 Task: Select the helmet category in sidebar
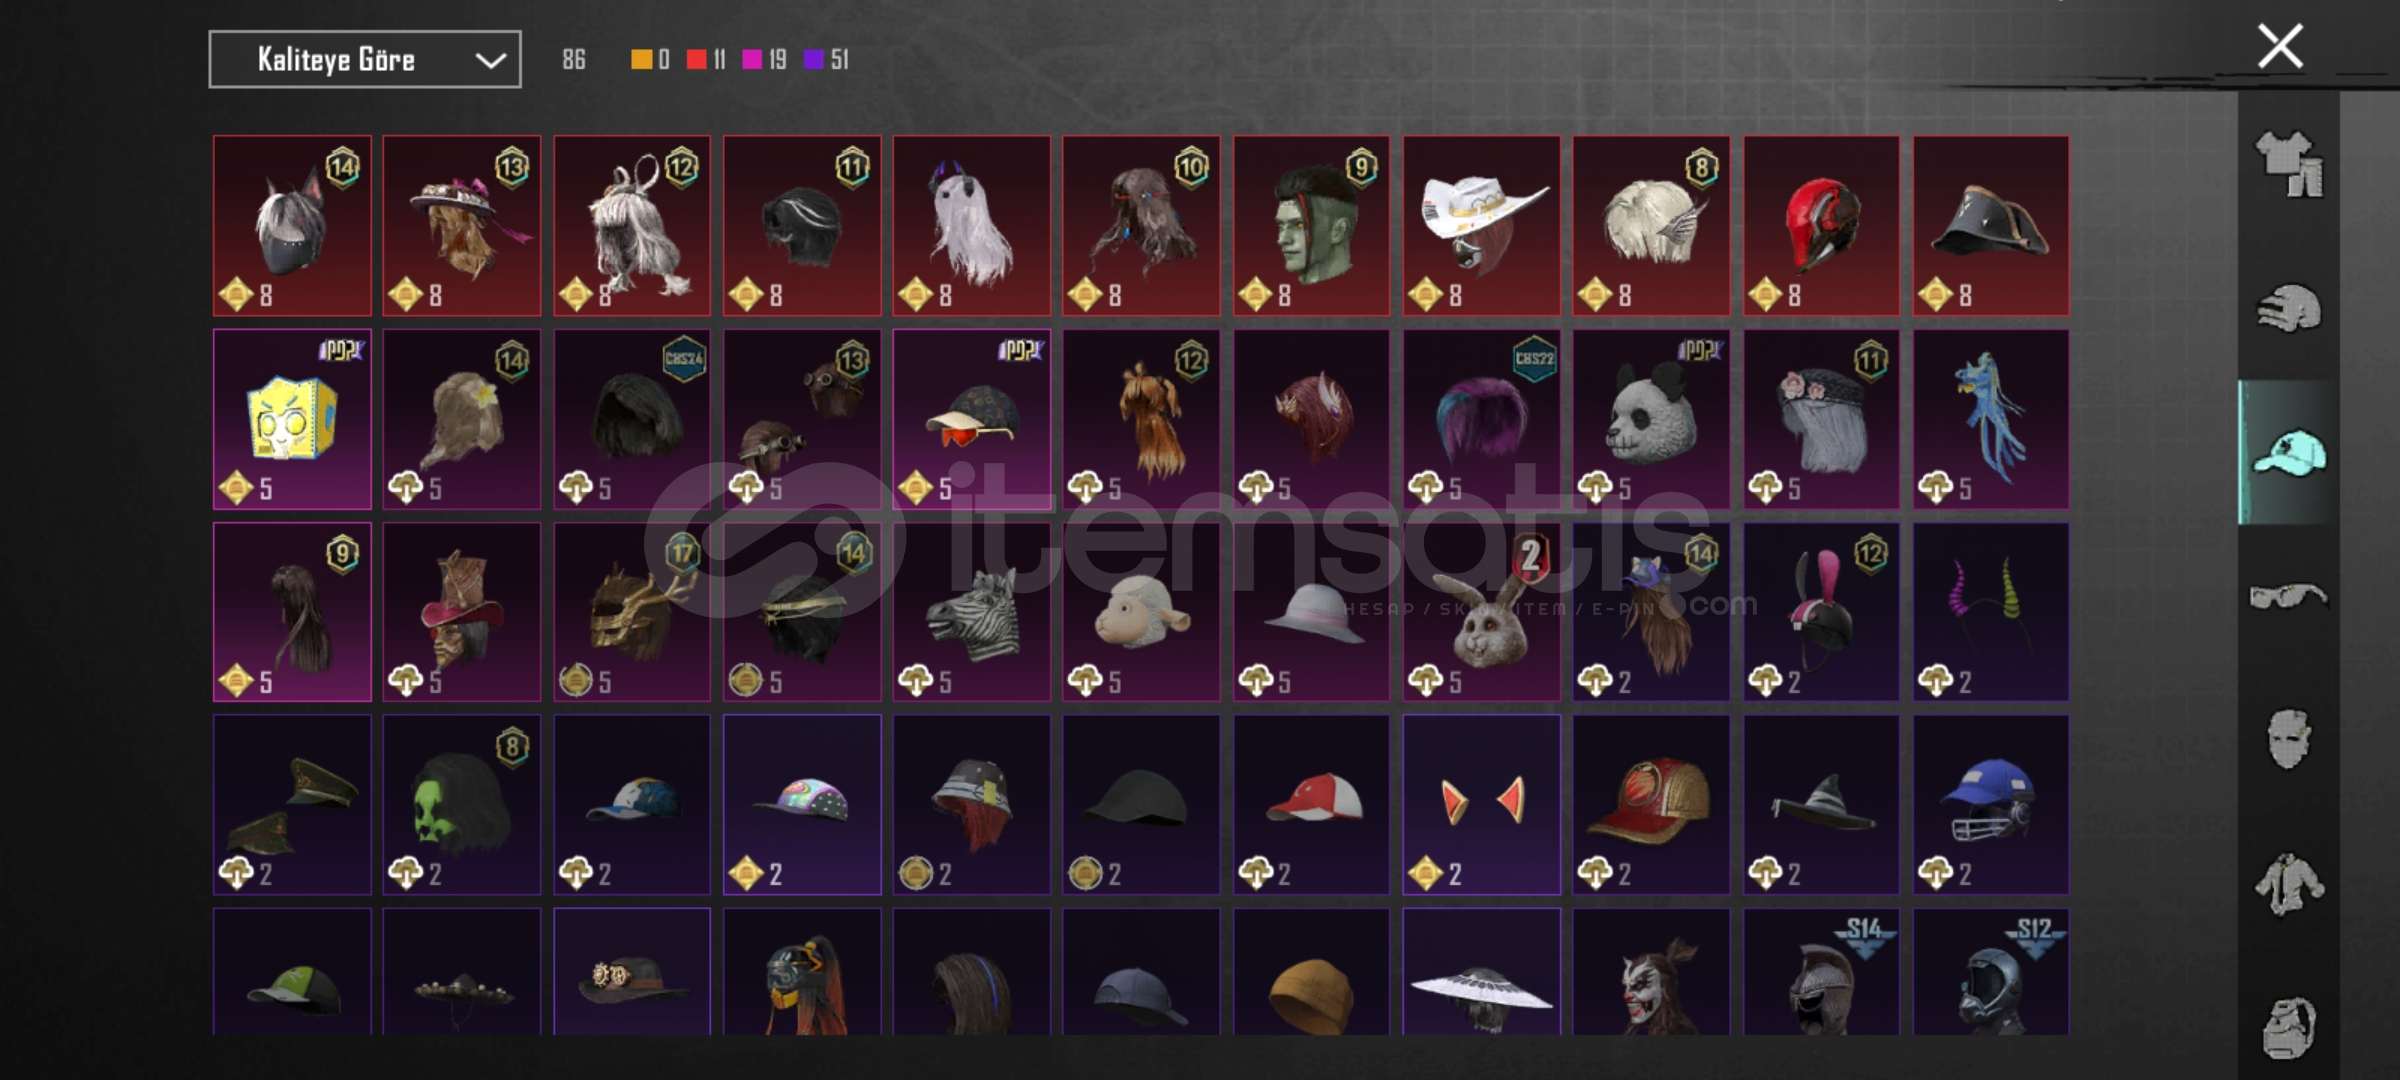click(2288, 308)
